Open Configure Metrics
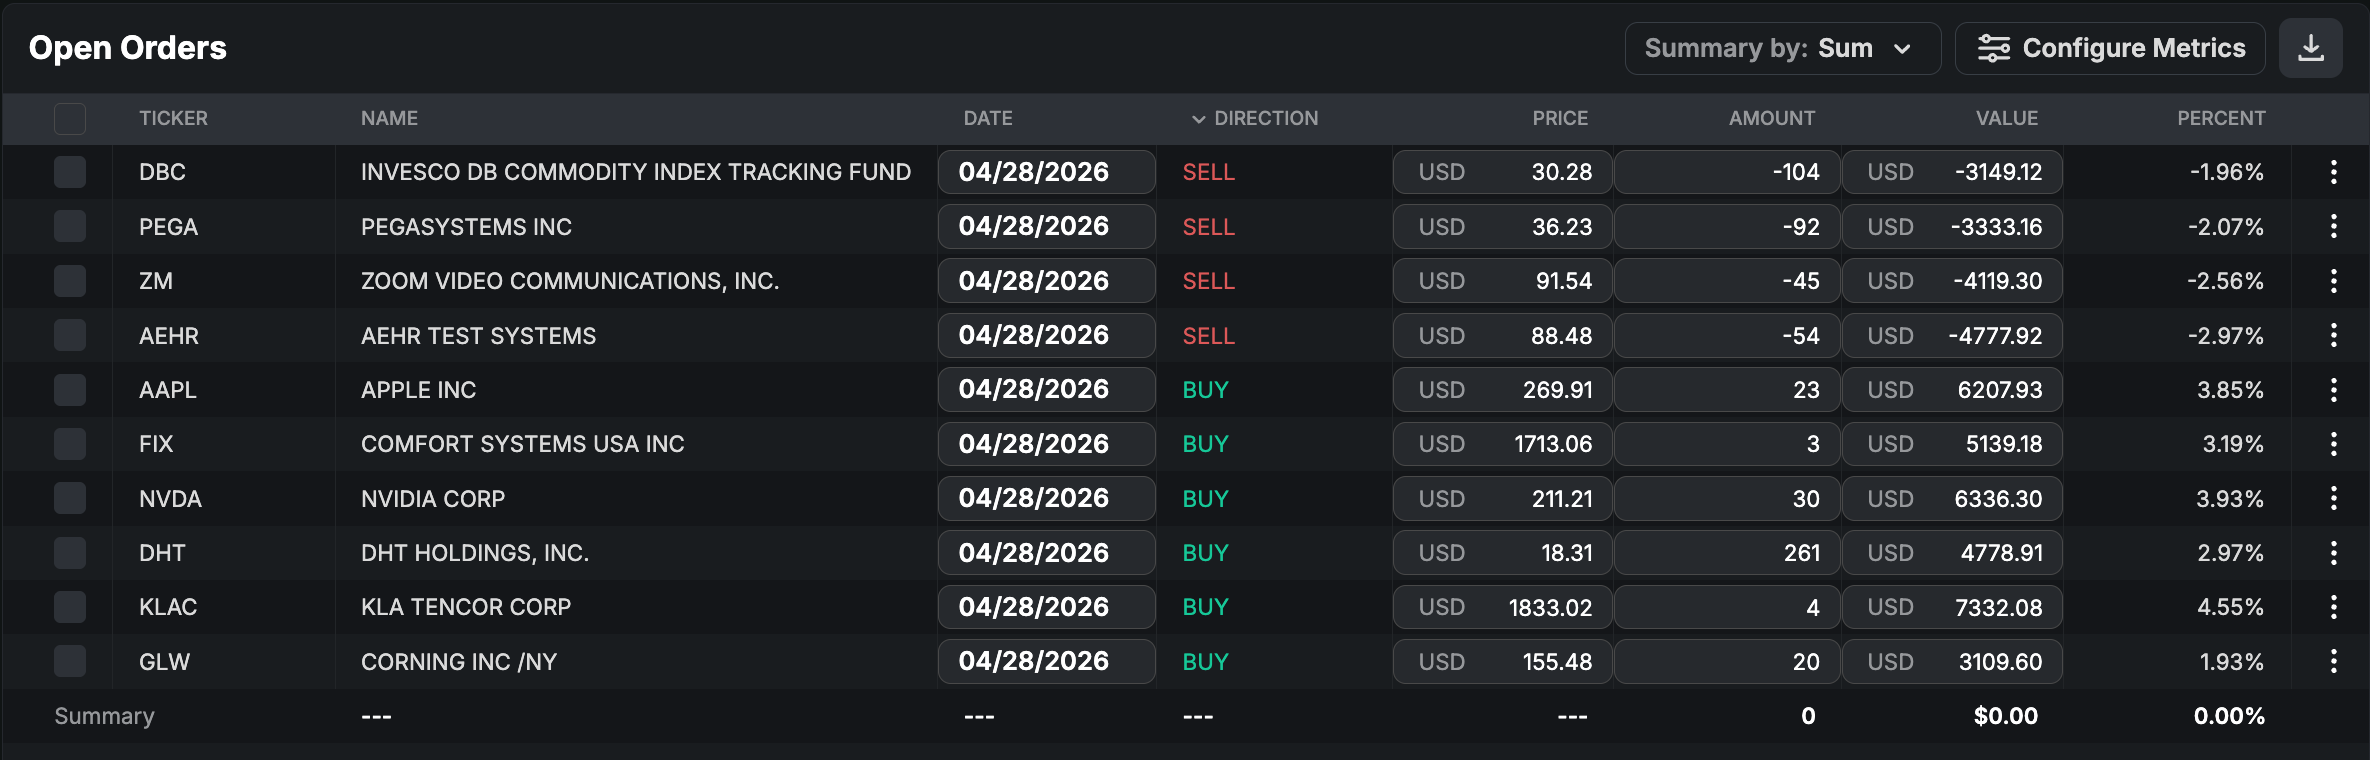The image size is (2370, 760). (2110, 48)
